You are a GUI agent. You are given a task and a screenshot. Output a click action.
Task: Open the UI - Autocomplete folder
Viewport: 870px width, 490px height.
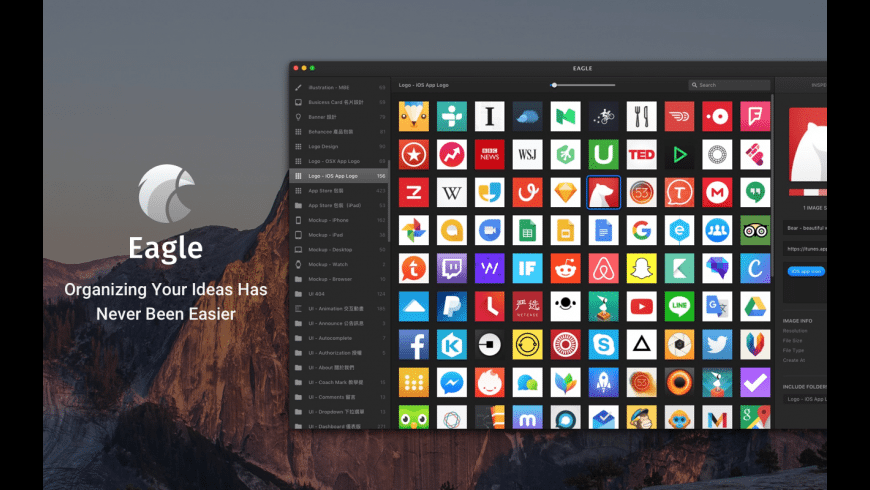coord(339,338)
